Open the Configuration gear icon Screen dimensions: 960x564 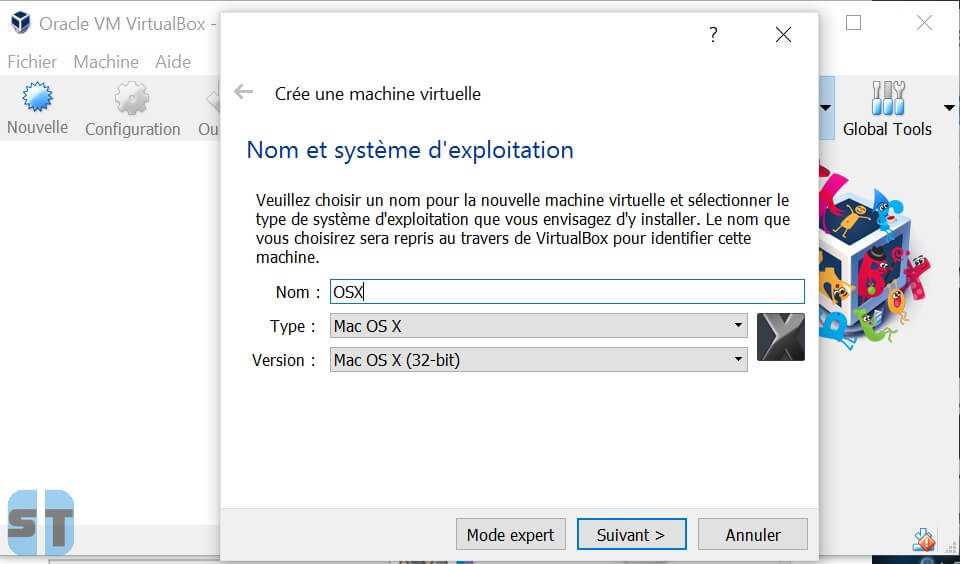(x=132, y=98)
